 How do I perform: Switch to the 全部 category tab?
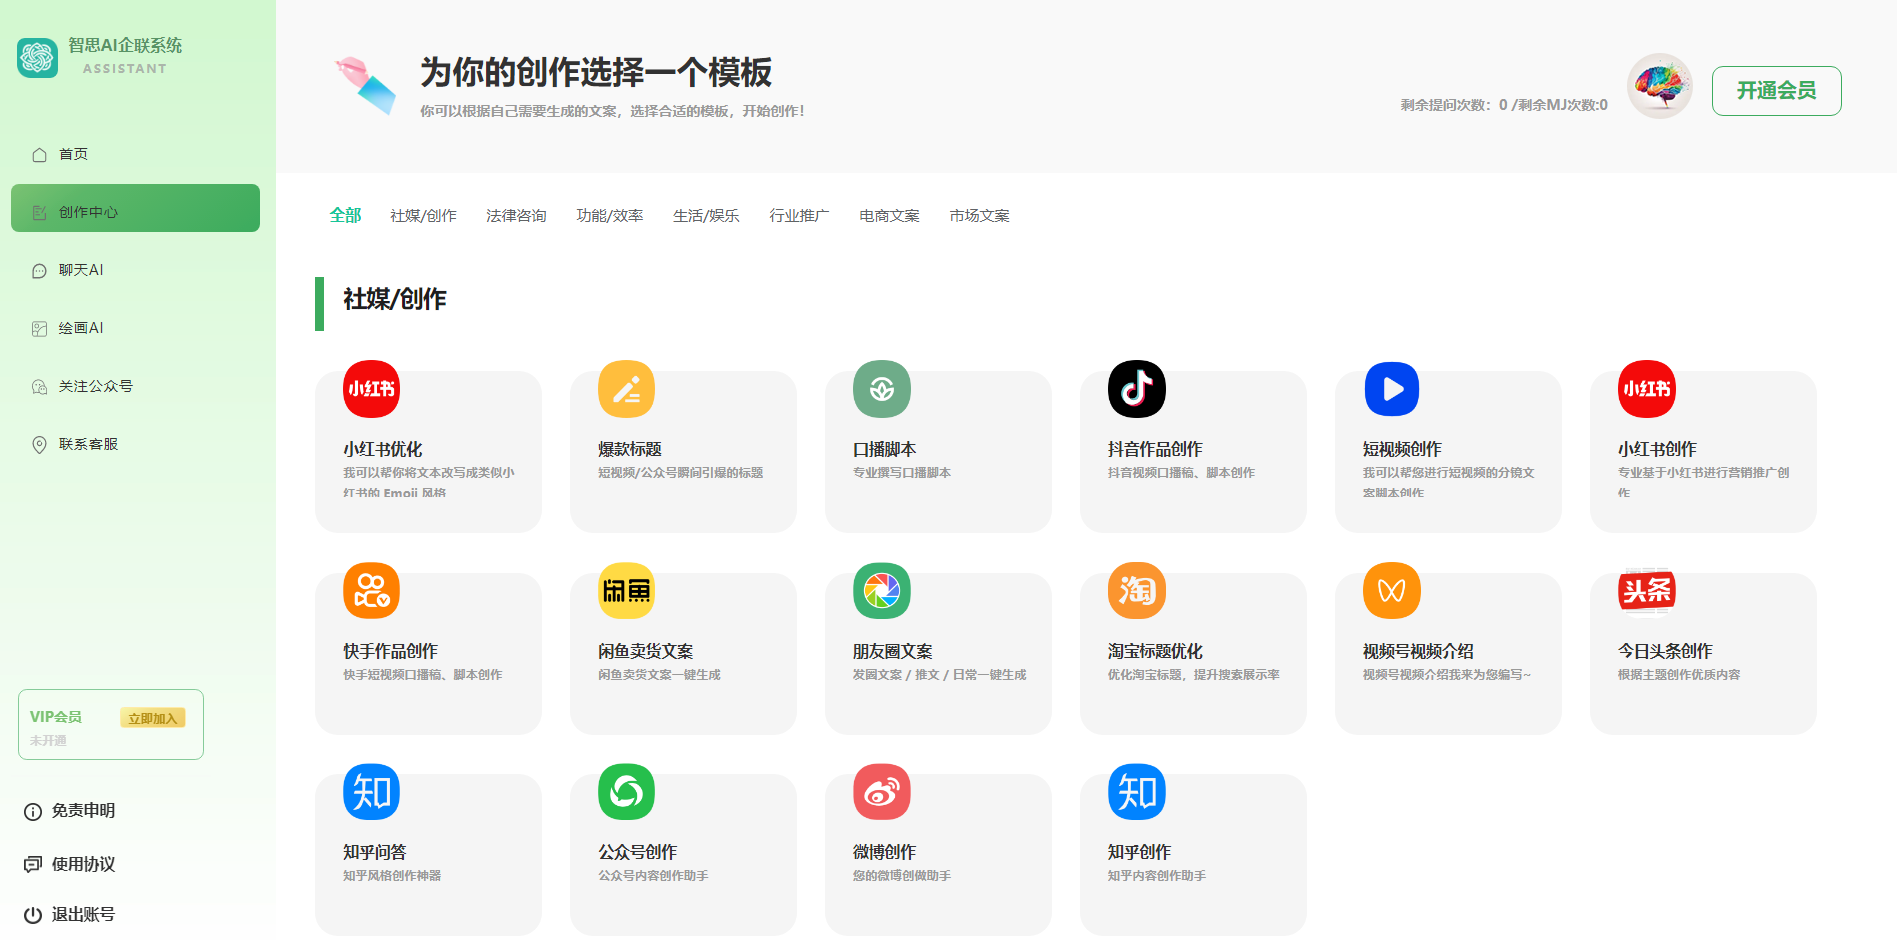pos(345,215)
